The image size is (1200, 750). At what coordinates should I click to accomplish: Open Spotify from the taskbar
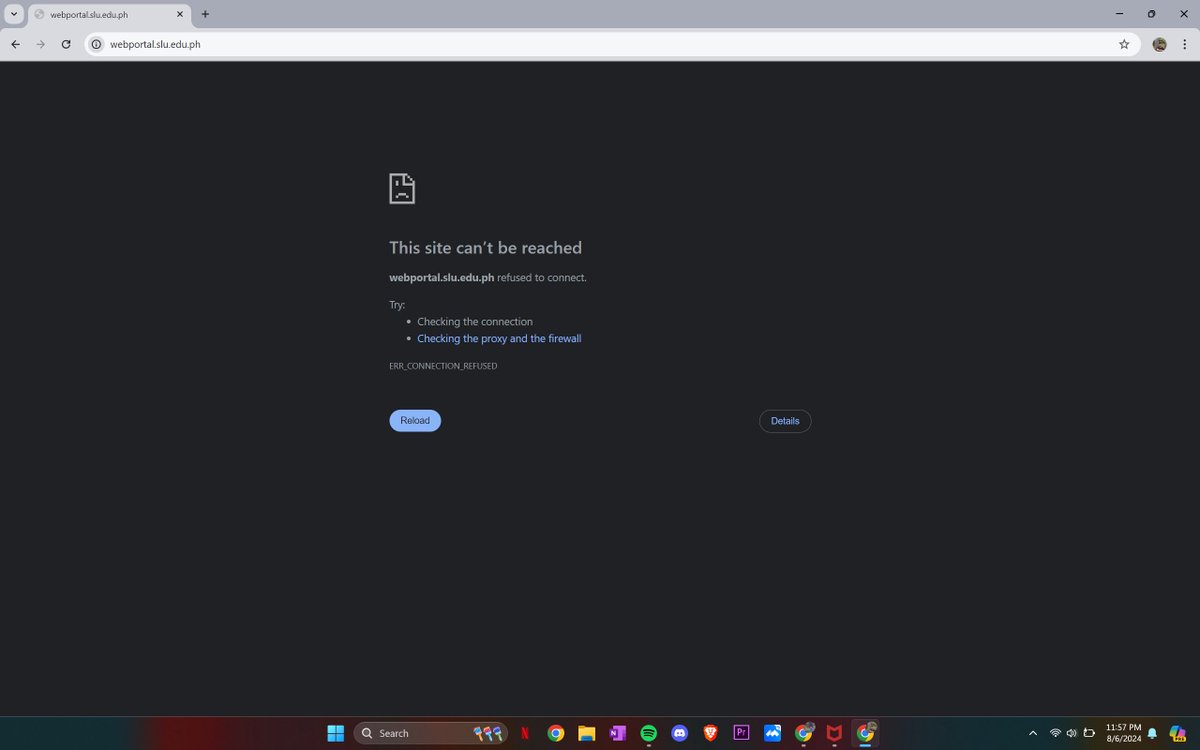click(x=649, y=733)
